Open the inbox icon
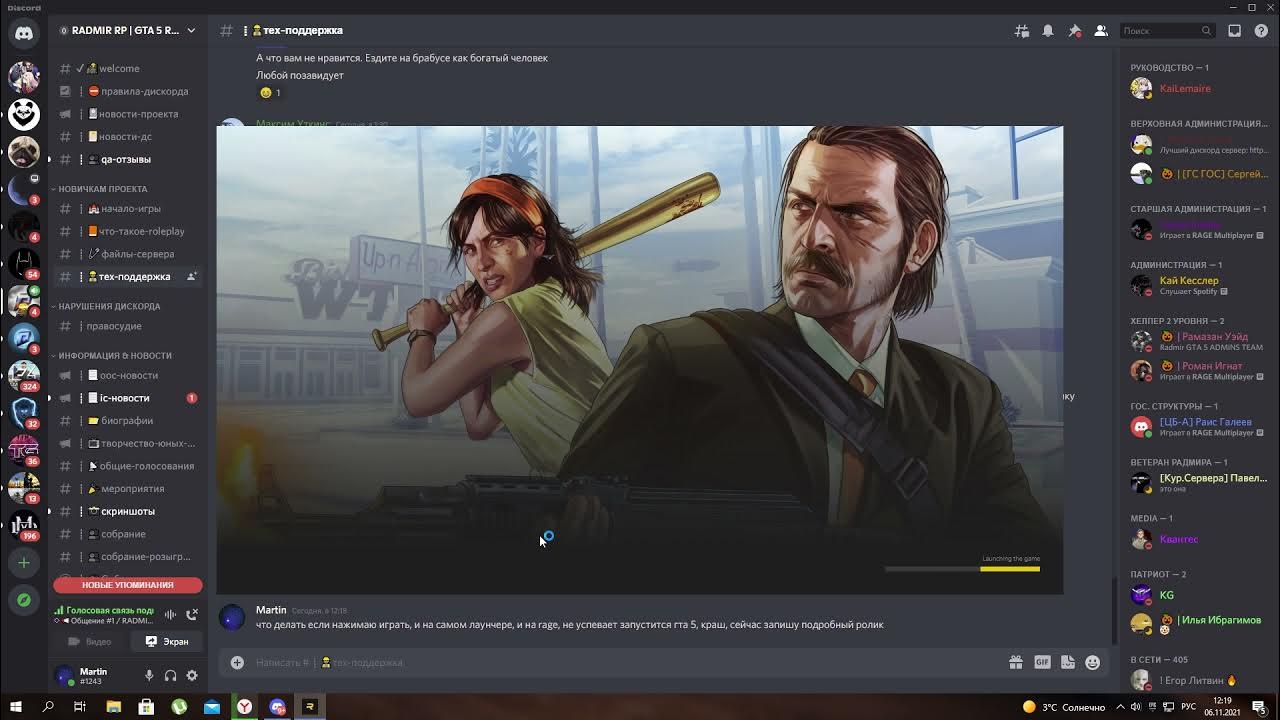 click(1234, 31)
